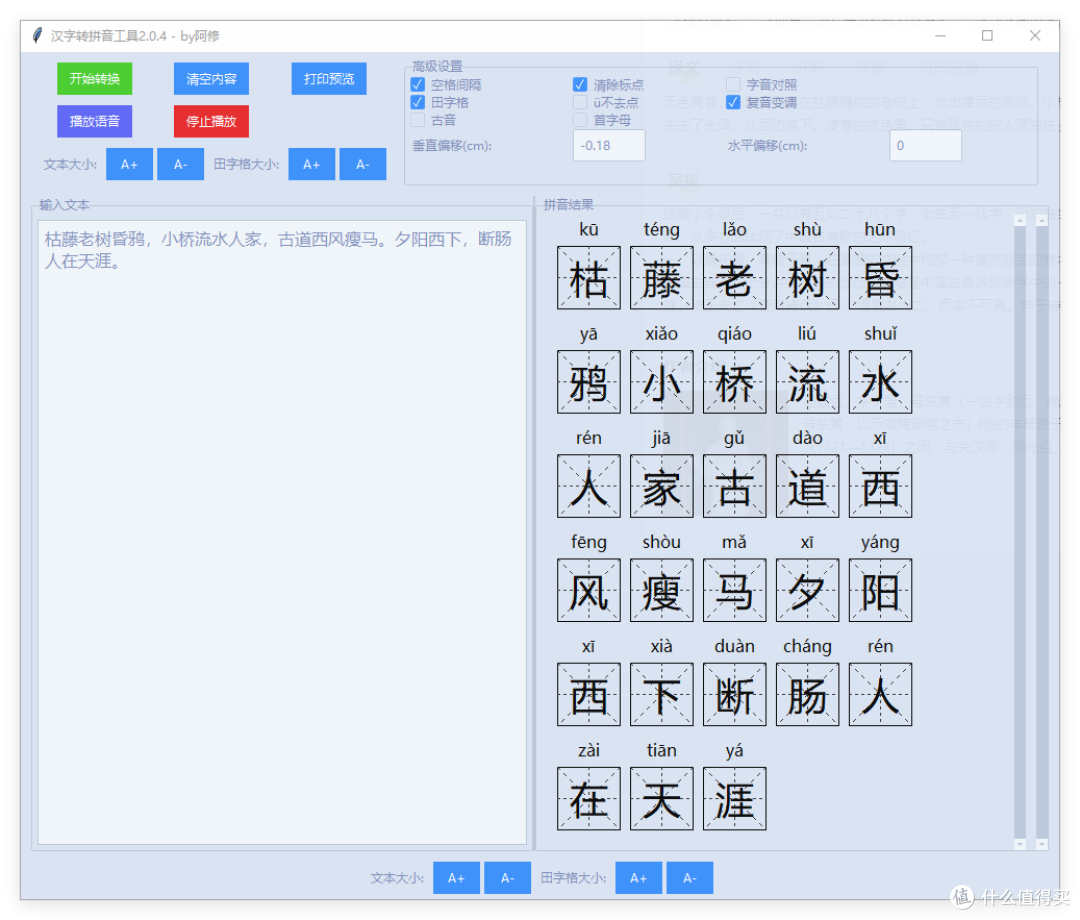Click the up arrow of the rightmost scrollbar
Viewport: 1080px width, 920px height.
[x=1041, y=221]
